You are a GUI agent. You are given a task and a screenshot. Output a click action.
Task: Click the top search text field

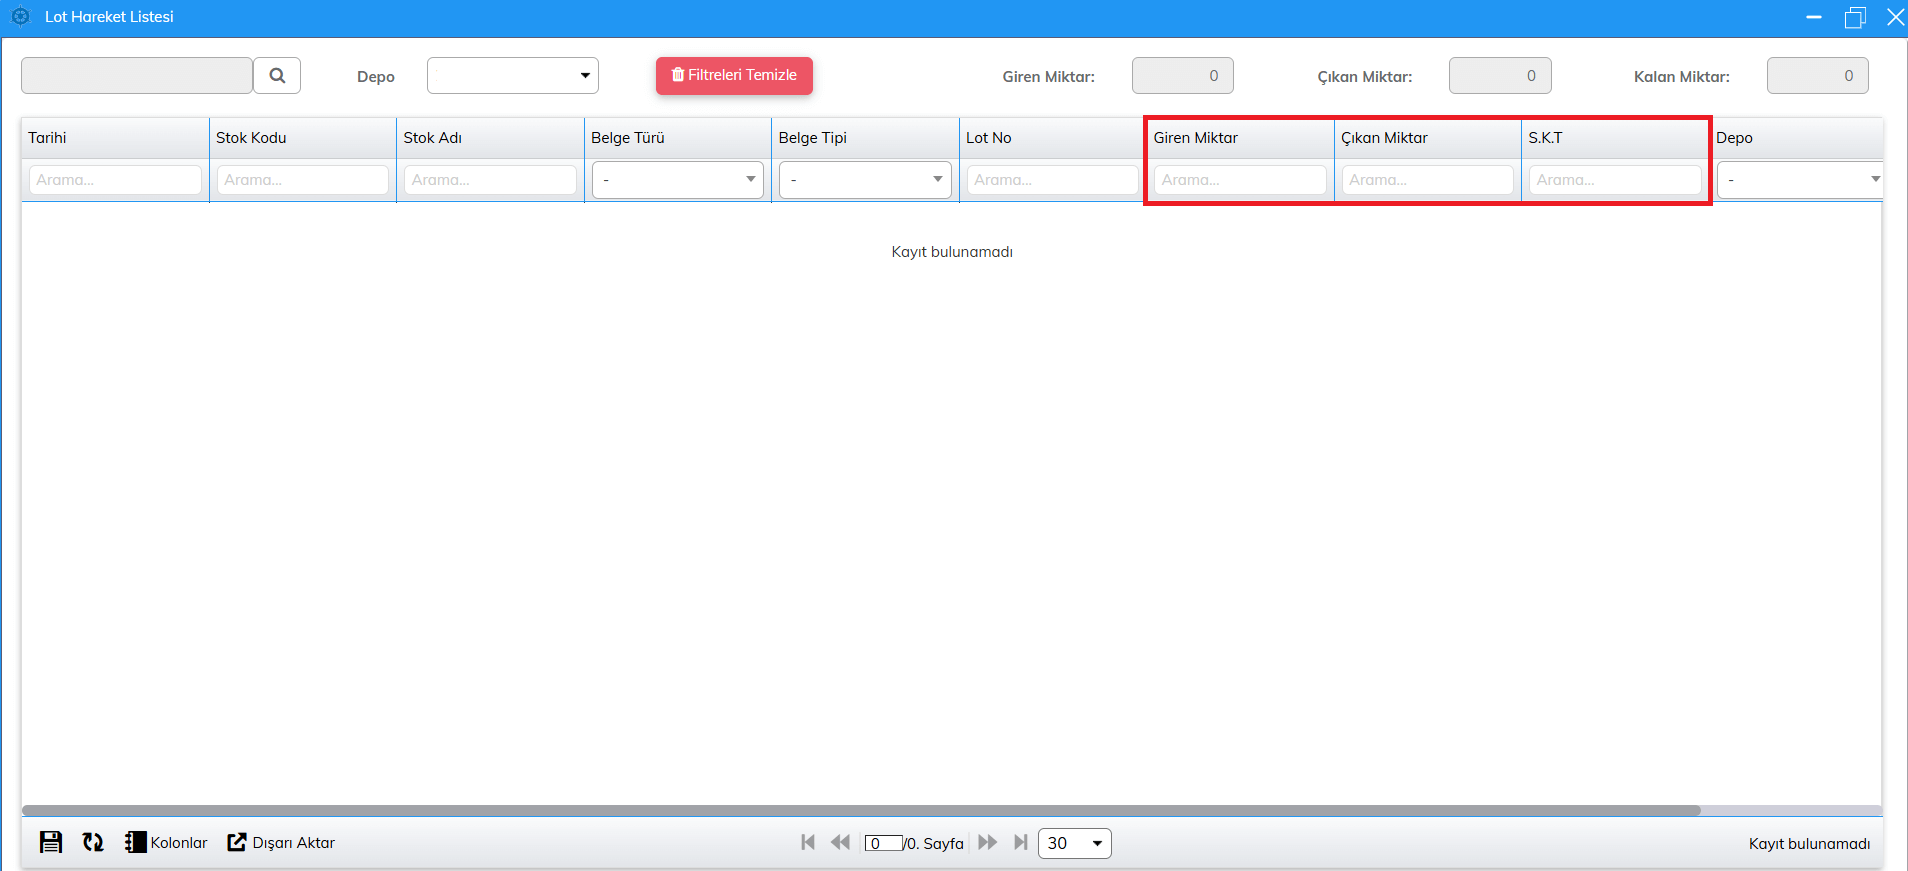pyautogui.click(x=137, y=75)
